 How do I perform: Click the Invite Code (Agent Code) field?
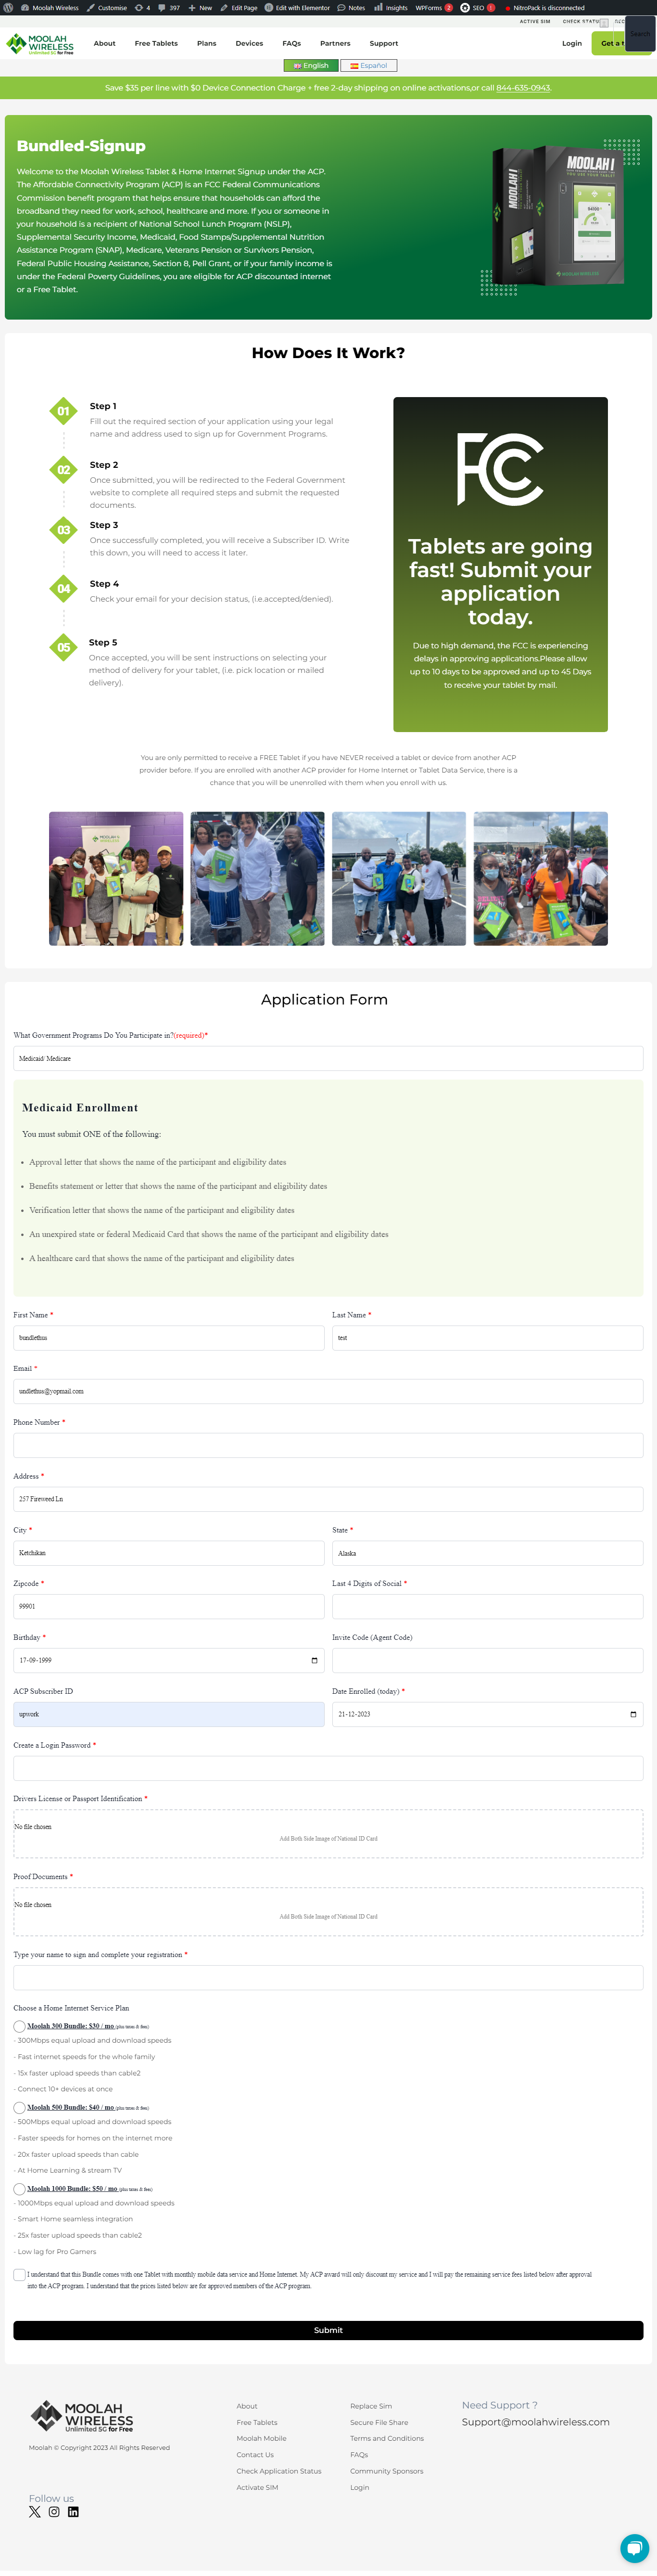point(487,1660)
